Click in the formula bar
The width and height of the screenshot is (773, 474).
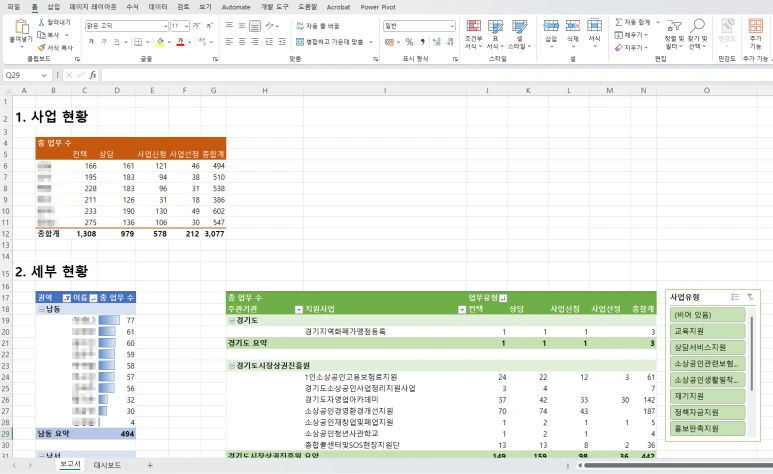coord(437,75)
